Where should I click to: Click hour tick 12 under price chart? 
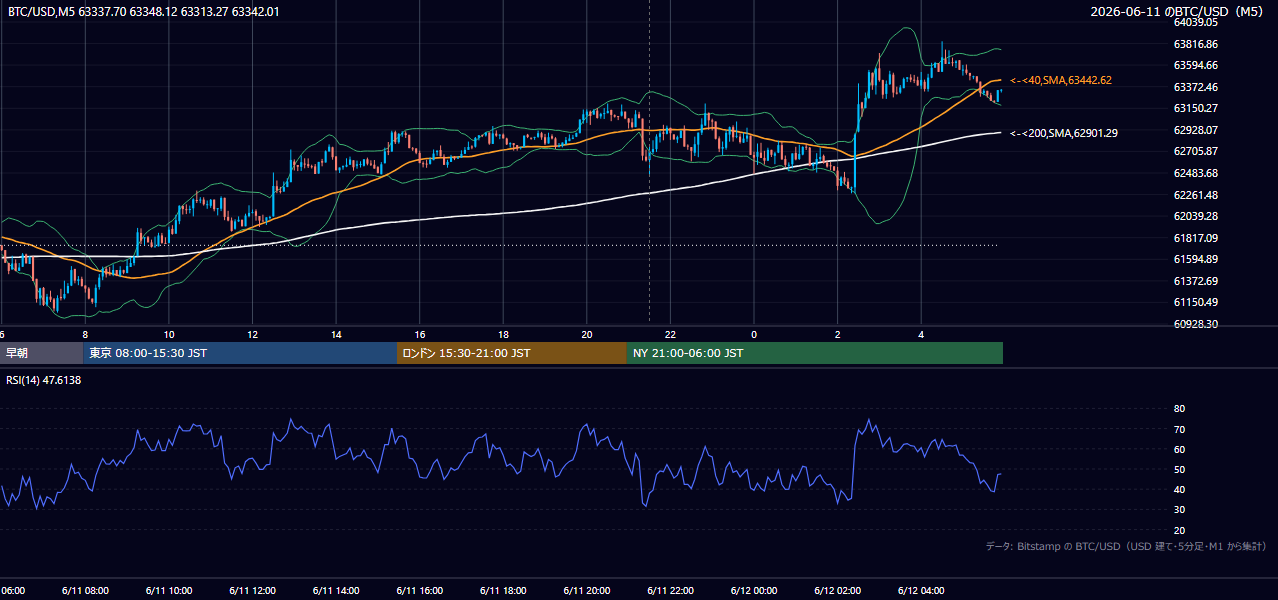point(252,335)
